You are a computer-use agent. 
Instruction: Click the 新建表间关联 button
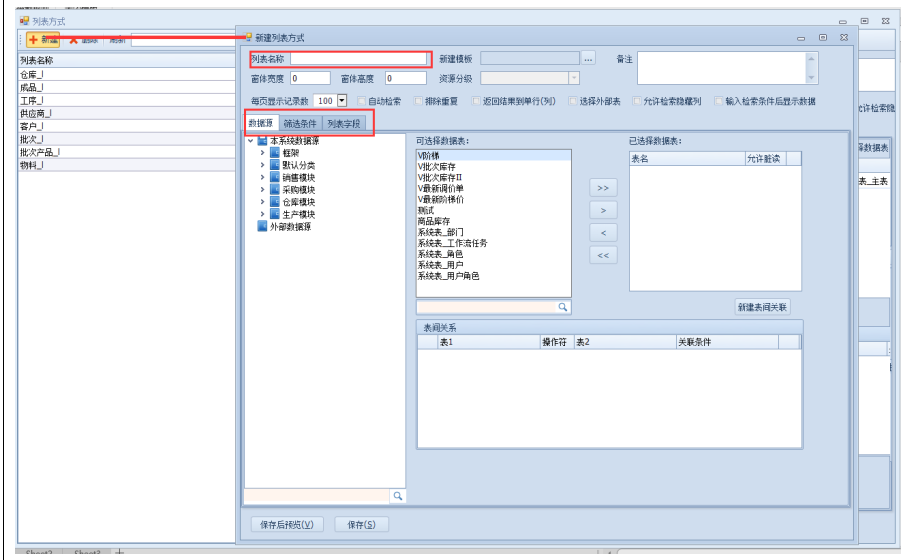762,307
